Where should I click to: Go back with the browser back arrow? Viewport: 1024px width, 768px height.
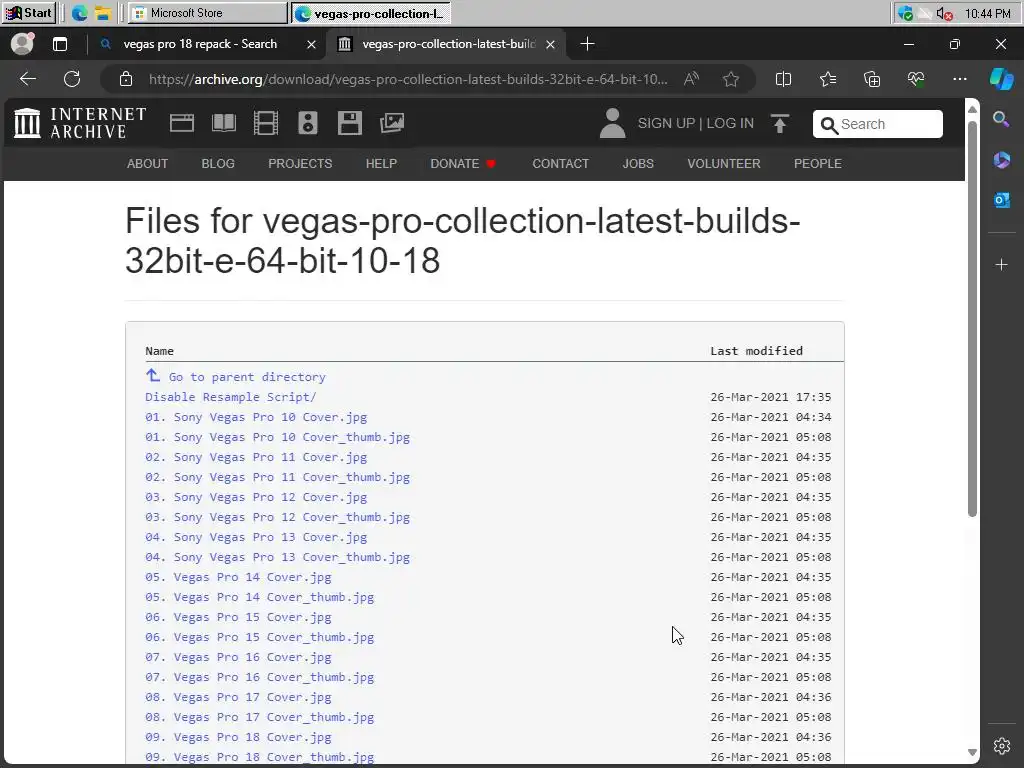click(x=27, y=79)
